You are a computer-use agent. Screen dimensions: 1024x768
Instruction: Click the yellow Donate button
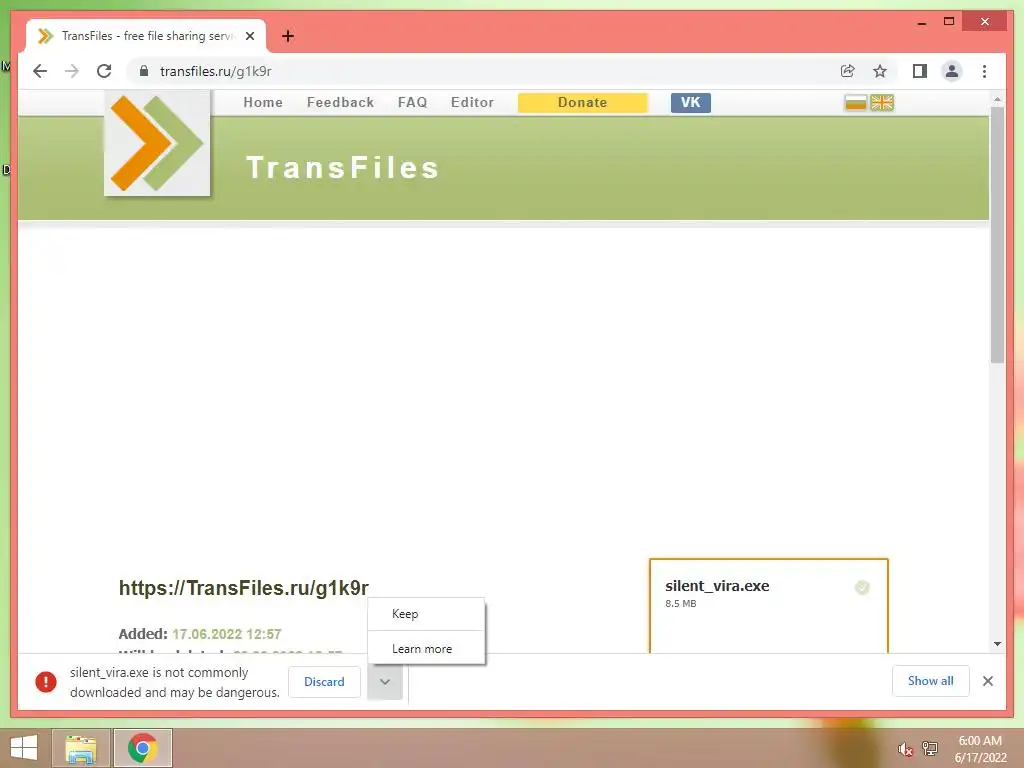pyautogui.click(x=583, y=103)
